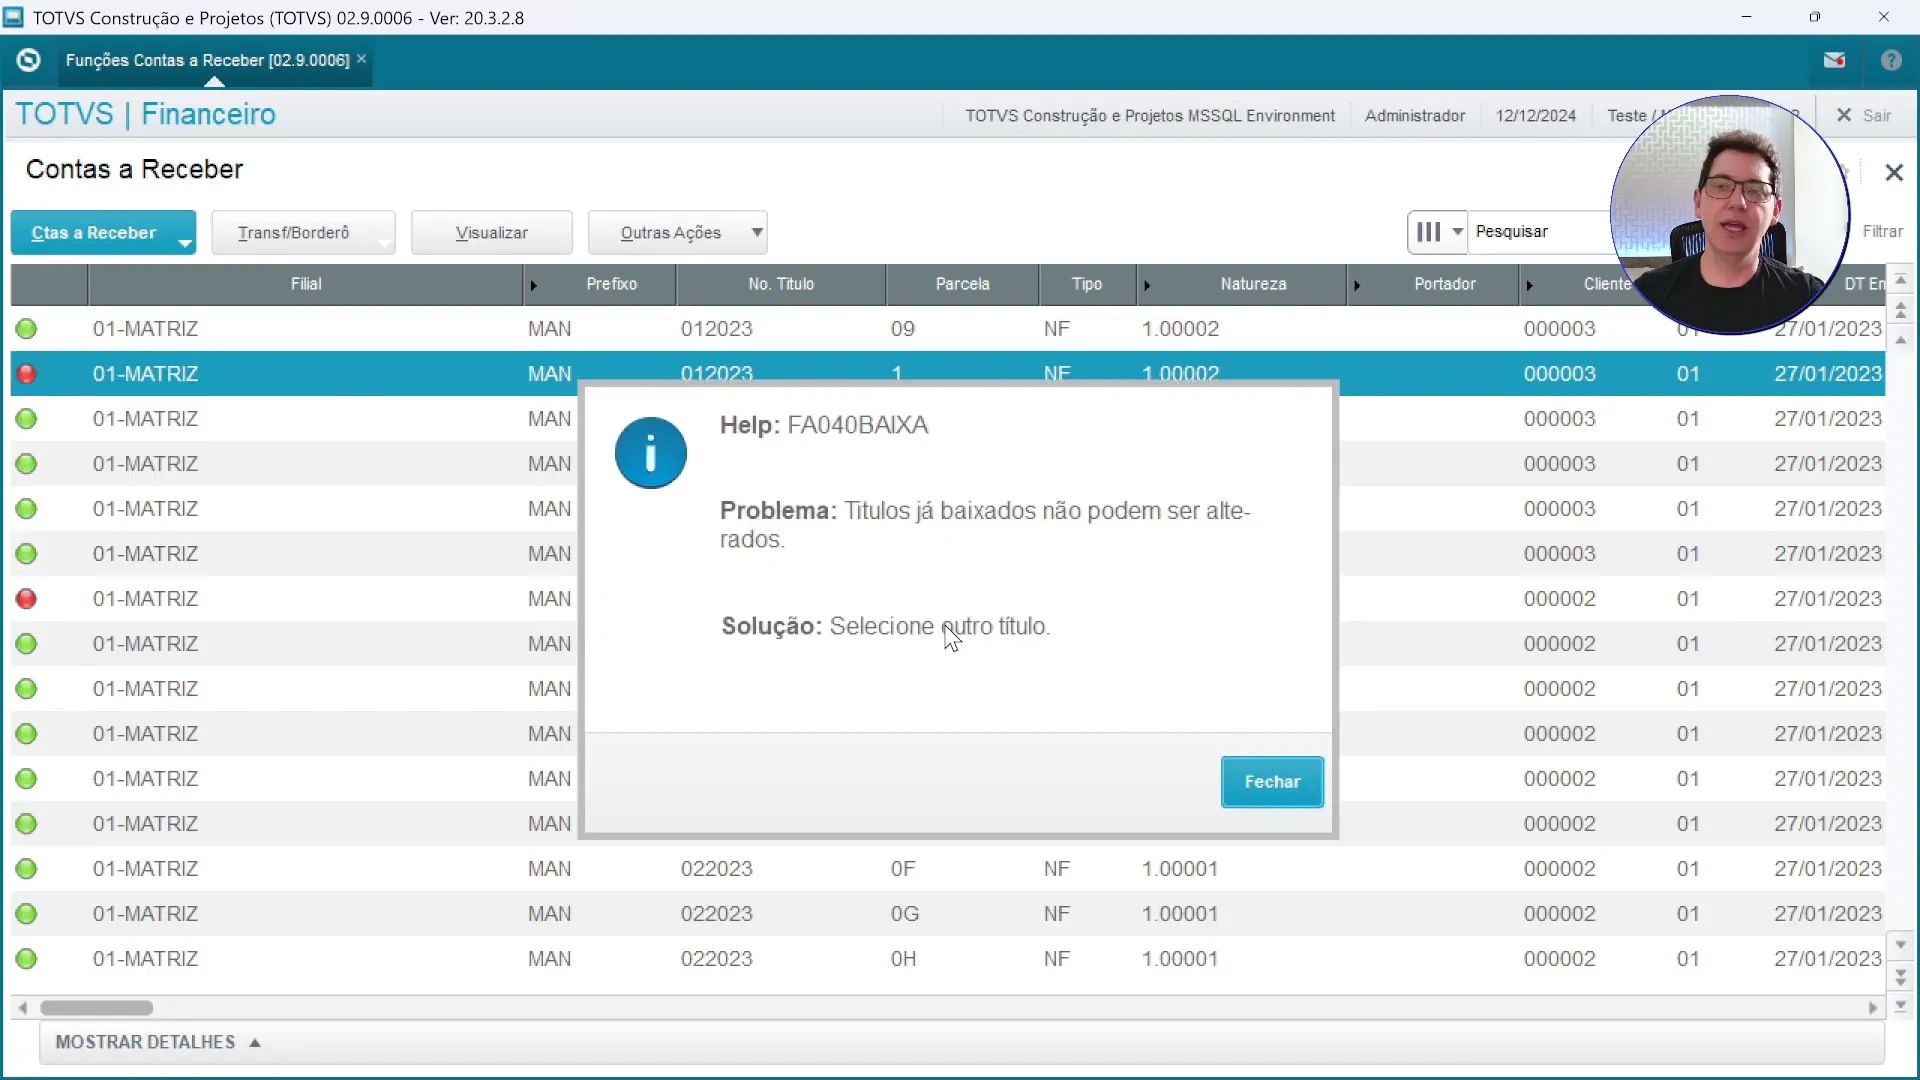This screenshot has height=1080, width=1920.
Task: Click the blue info icon in the Help dialog
Action: click(x=650, y=453)
